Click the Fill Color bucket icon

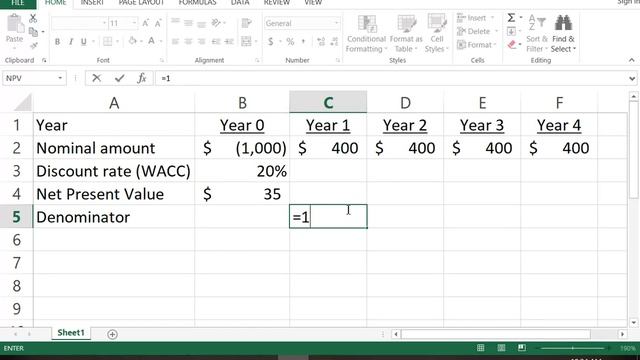coord(132,41)
